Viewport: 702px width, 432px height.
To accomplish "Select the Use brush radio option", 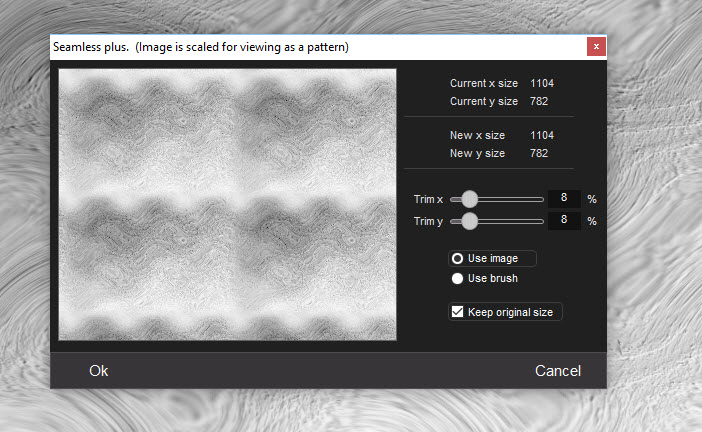I will pos(458,278).
